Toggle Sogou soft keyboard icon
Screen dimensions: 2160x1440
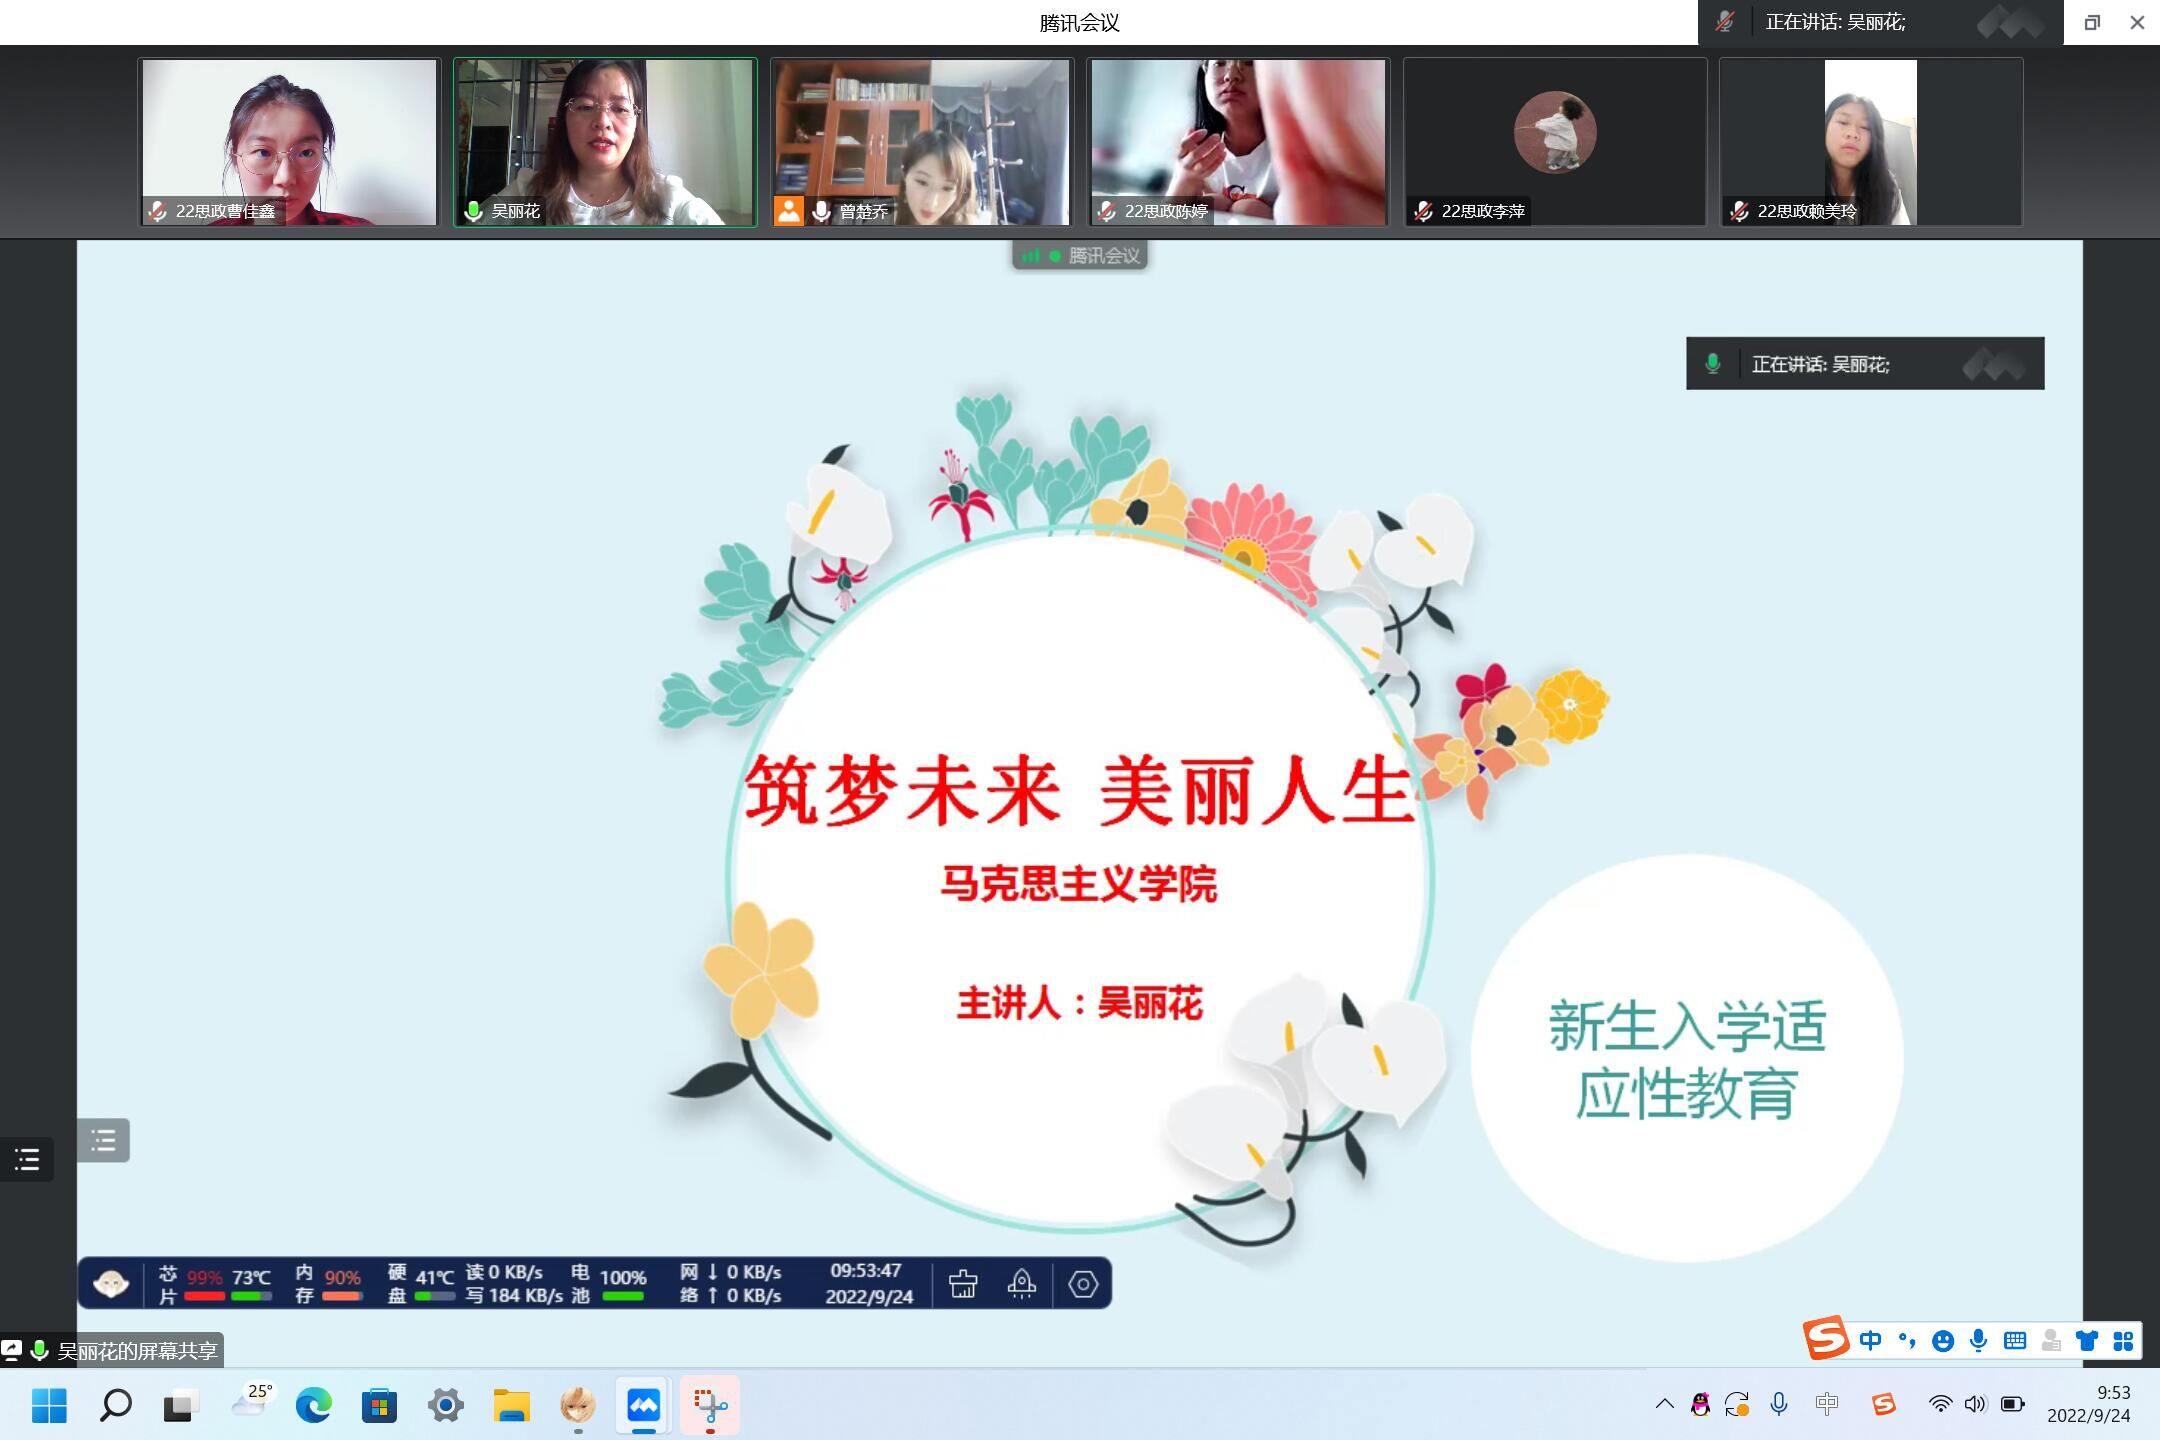pos(2015,1341)
